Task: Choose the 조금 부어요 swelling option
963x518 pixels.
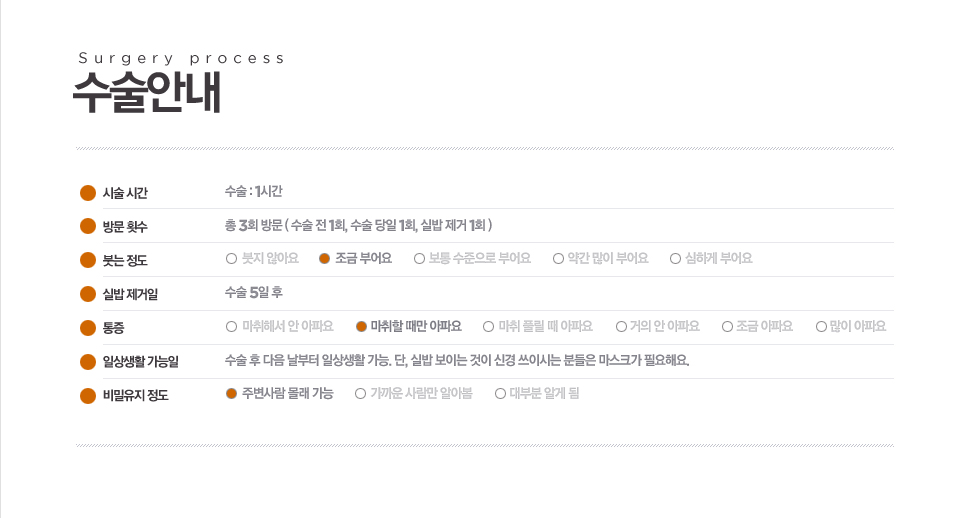Action: coord(325,258)
